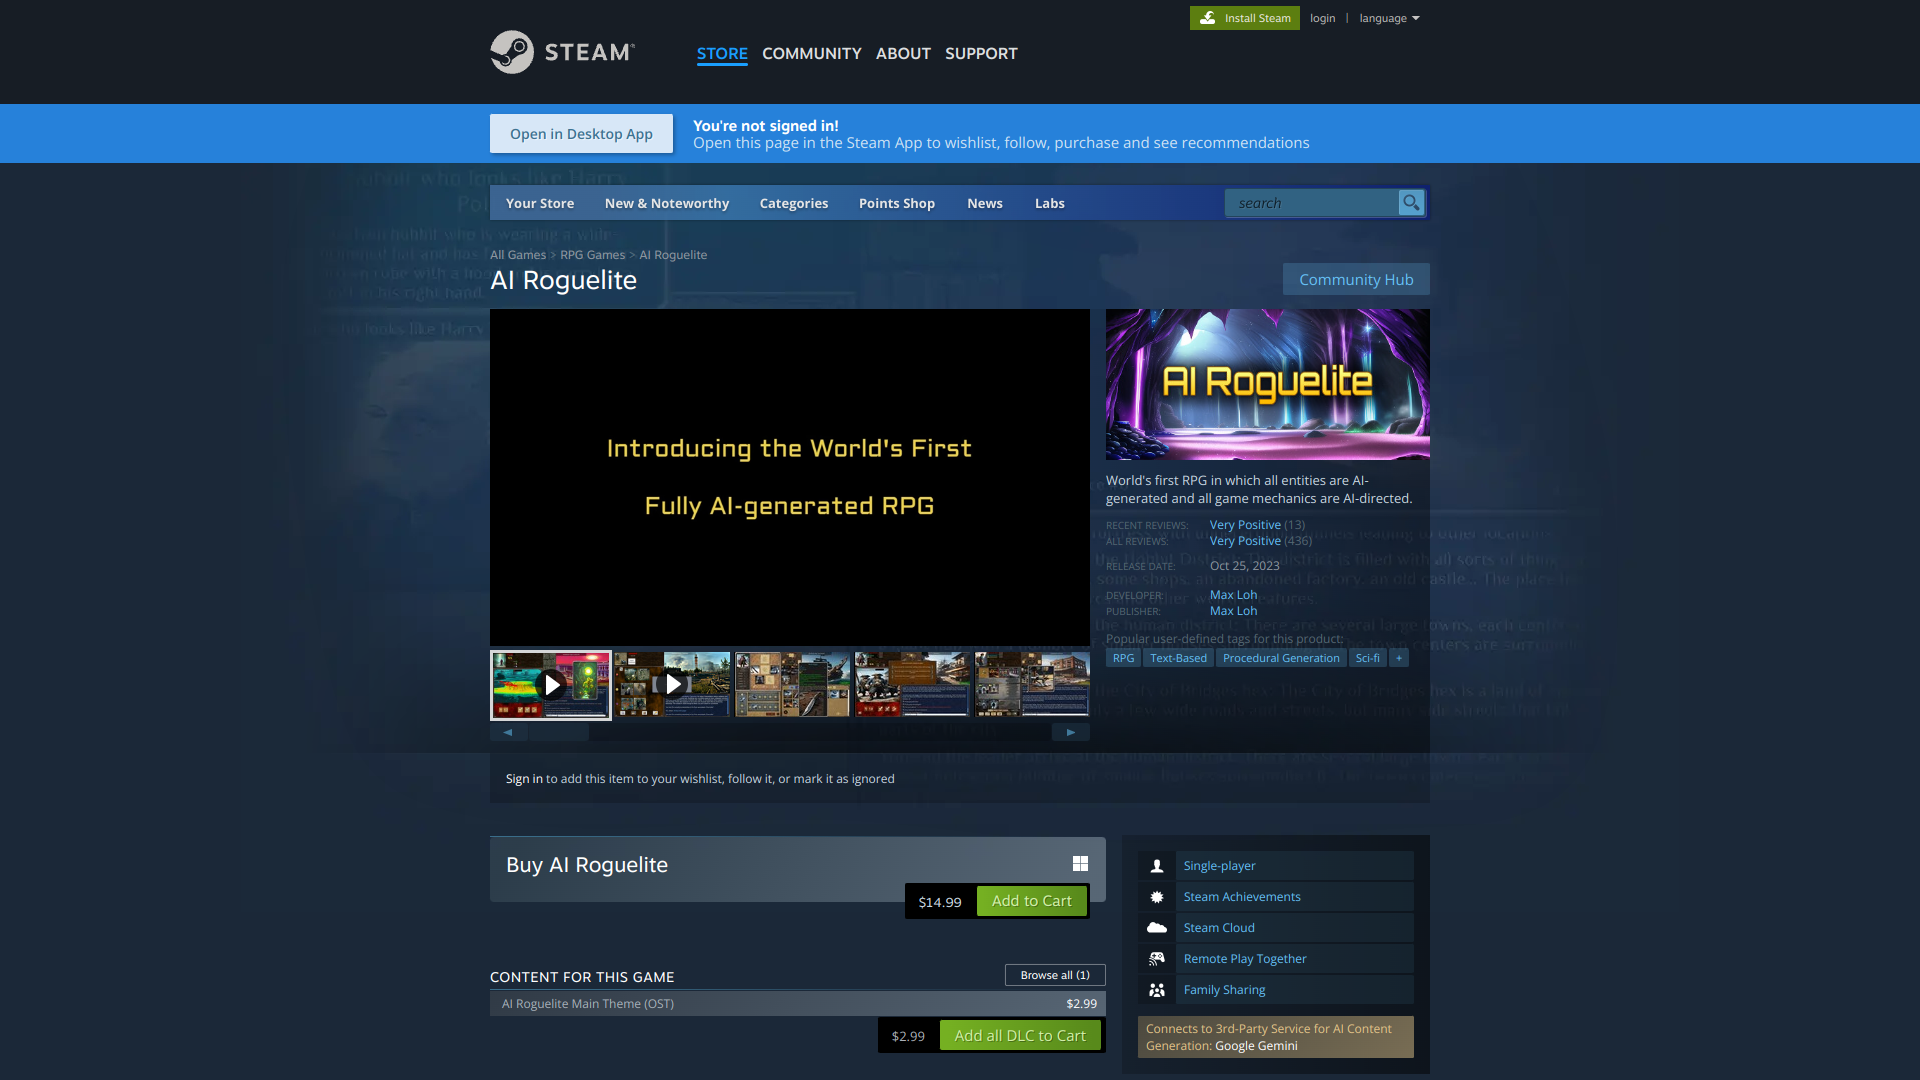
Task: Expand more tags with plus button
Action: (x=1399, y=658)
